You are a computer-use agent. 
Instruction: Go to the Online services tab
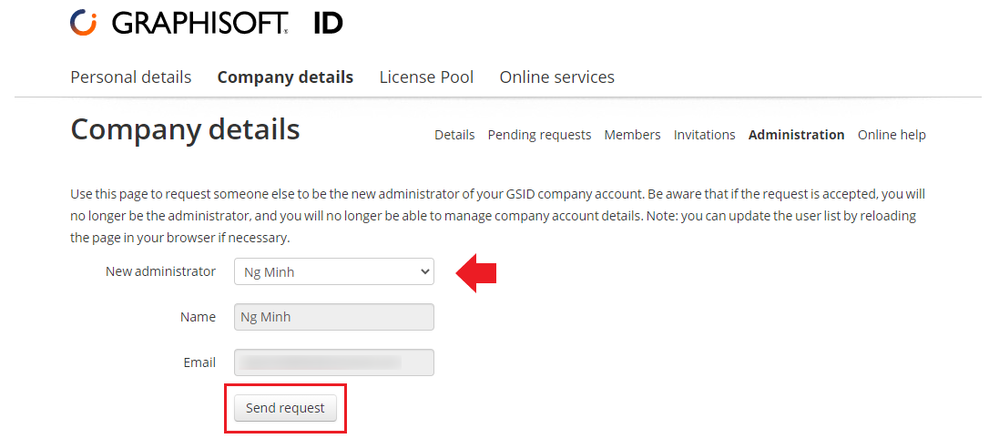point(557,77)
